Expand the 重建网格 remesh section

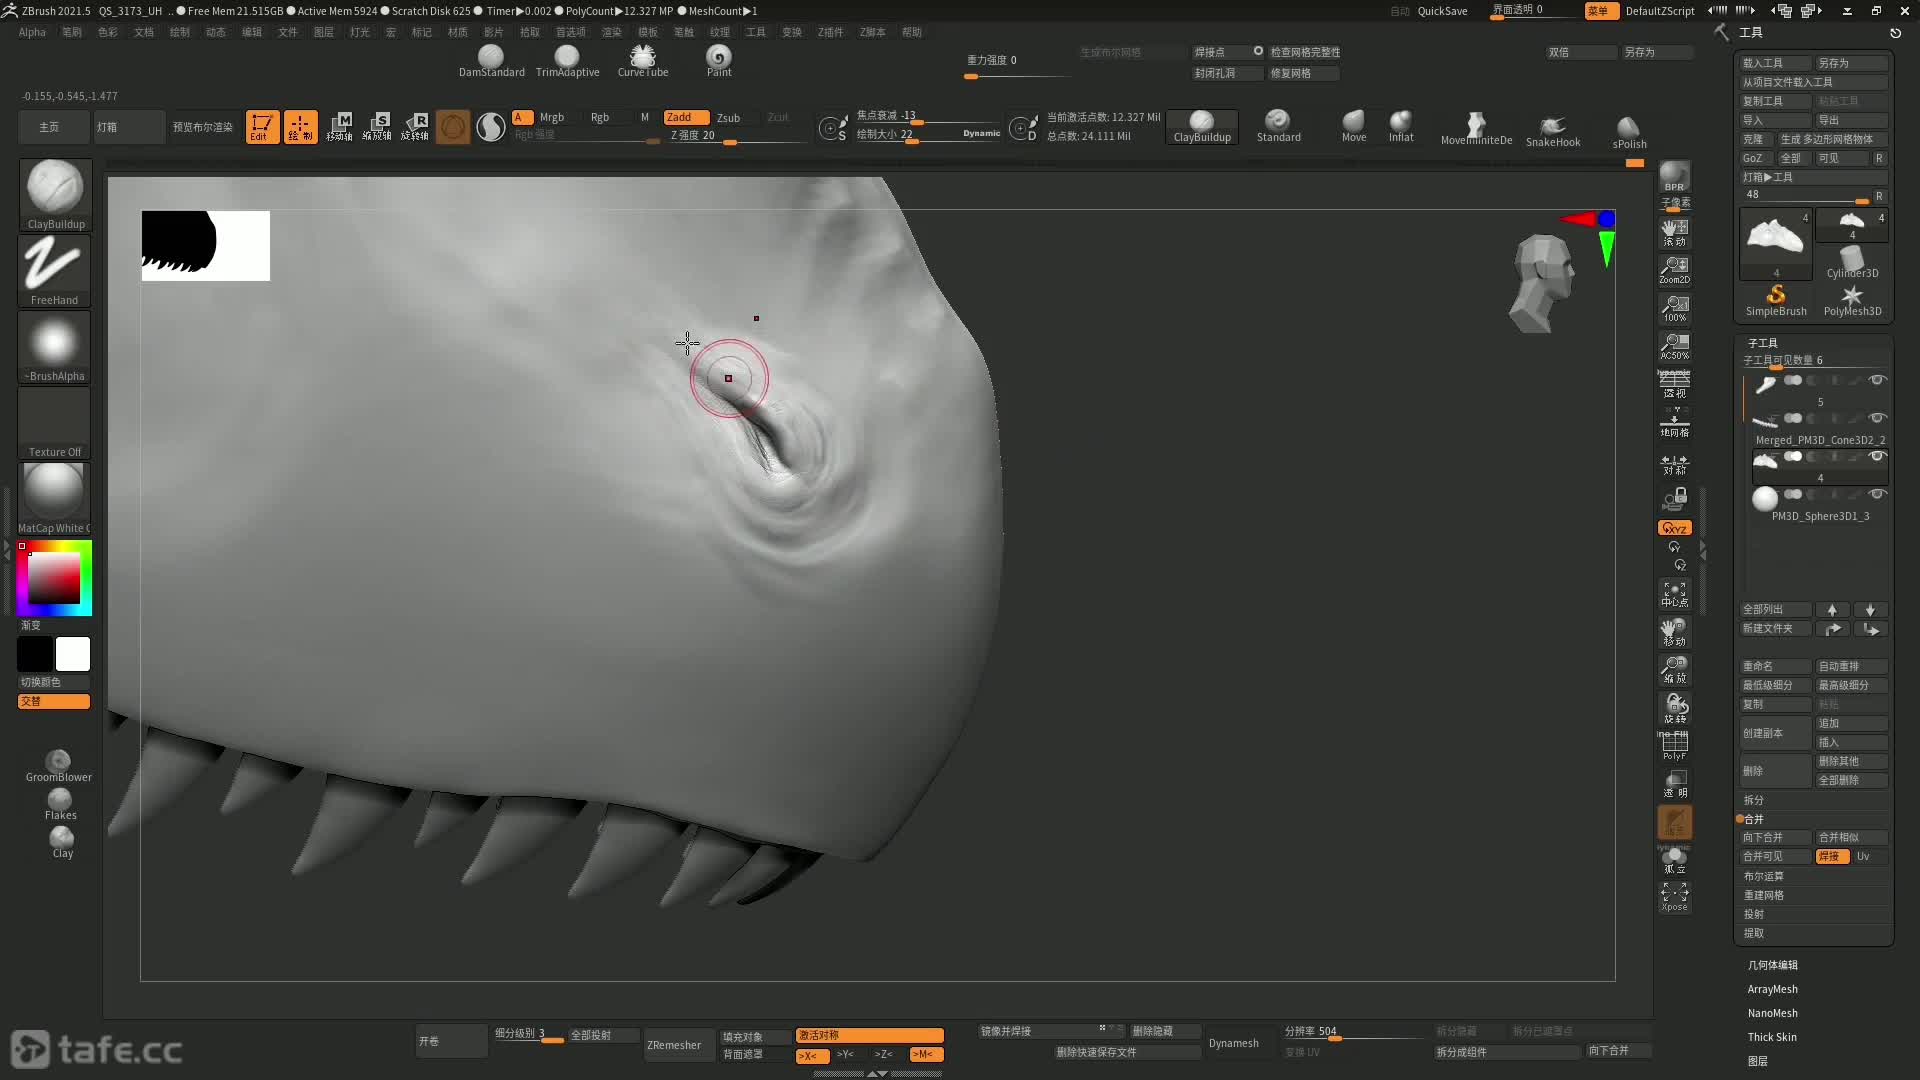[1763, 895]
